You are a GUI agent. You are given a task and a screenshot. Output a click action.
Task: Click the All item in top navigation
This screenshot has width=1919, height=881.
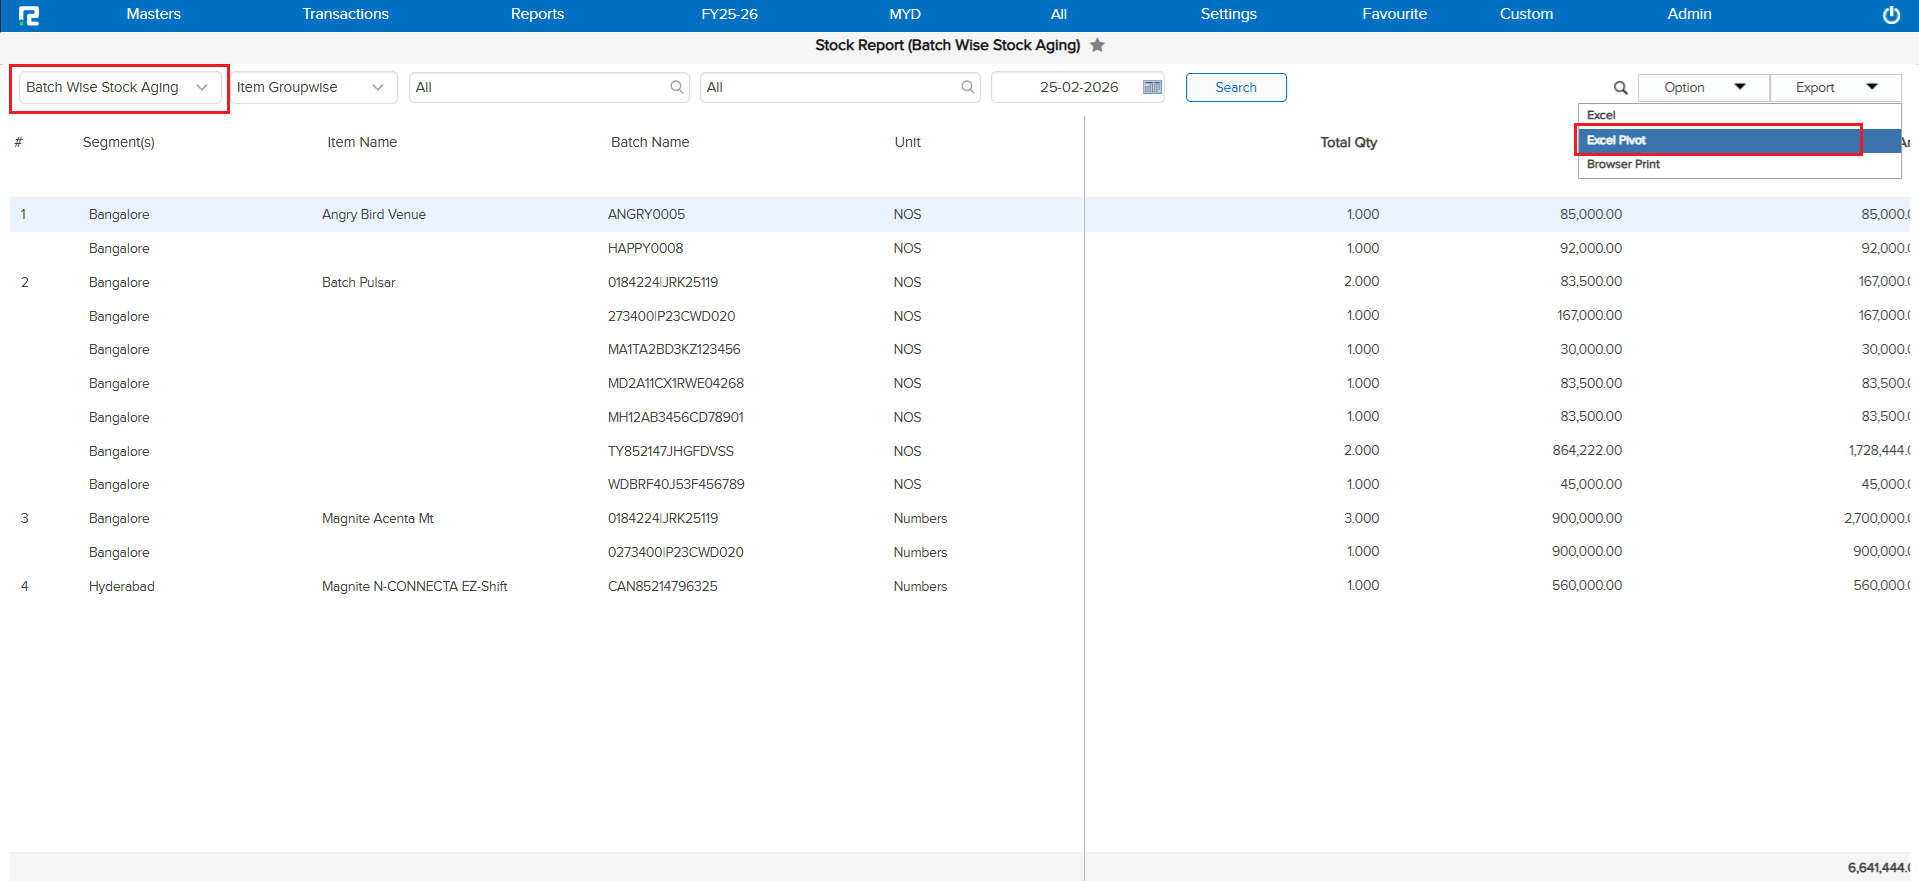pyautogui.click(x=1059, y=14)
